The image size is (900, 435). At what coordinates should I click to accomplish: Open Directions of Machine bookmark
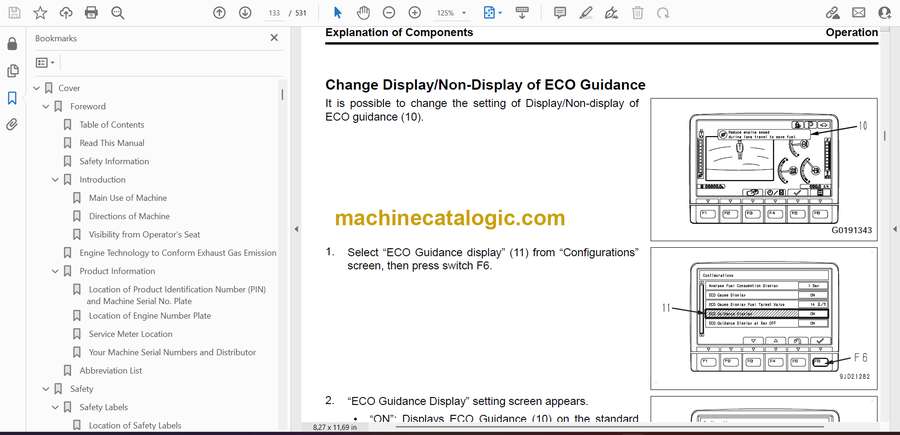129,216
